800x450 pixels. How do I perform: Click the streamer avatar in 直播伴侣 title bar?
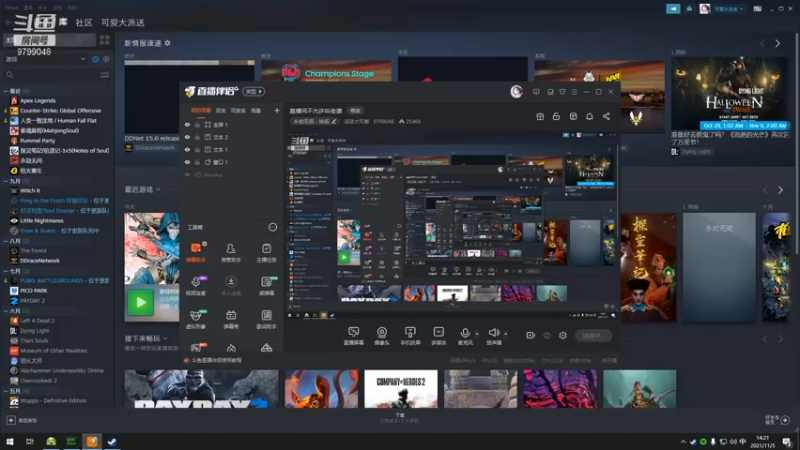(x=516, y=91)
